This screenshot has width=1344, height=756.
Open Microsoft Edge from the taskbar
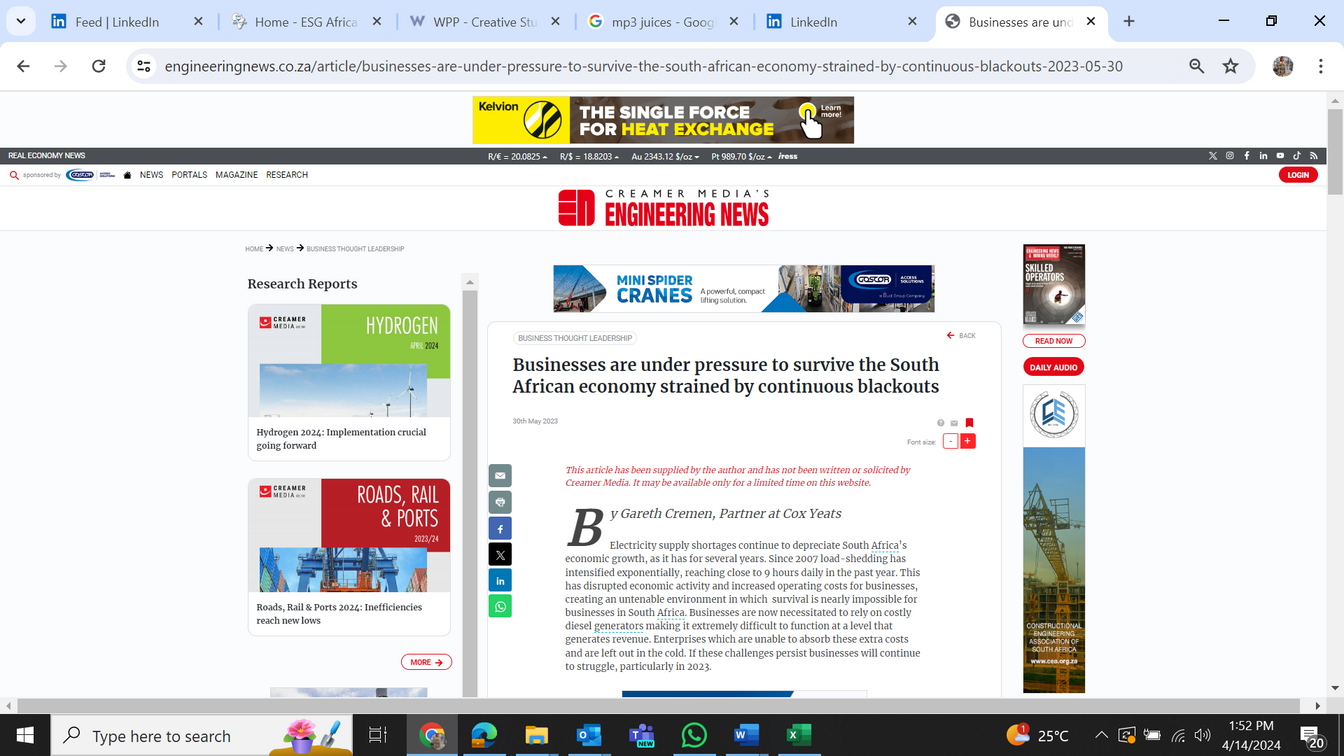point(484,736)
